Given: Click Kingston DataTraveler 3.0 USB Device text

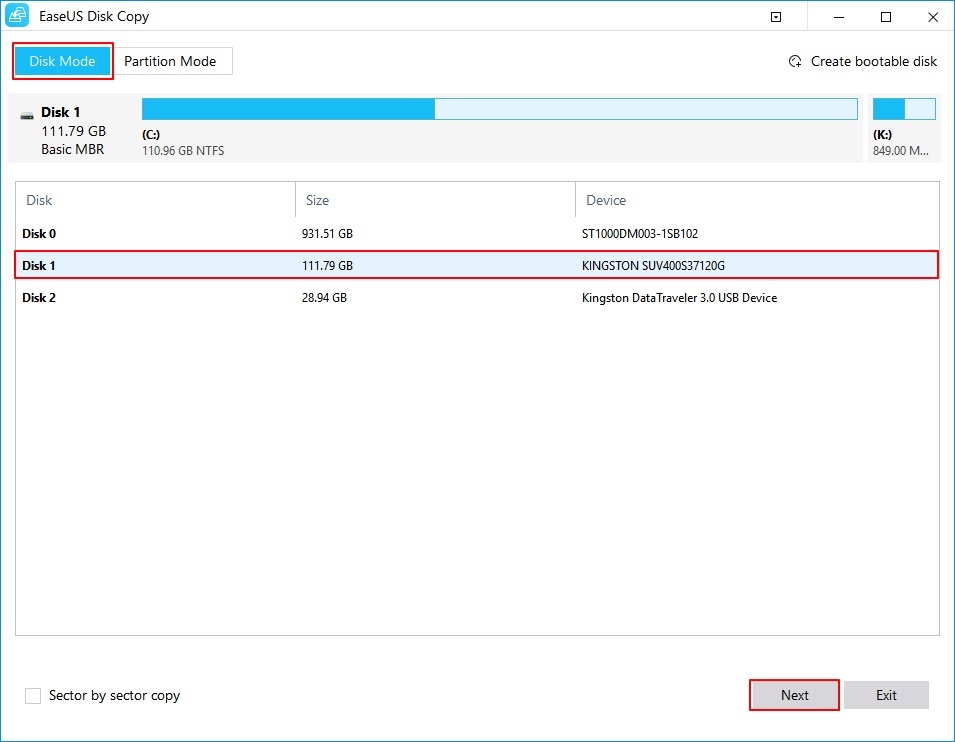Looking at the screenshot, I should point(679,298).
